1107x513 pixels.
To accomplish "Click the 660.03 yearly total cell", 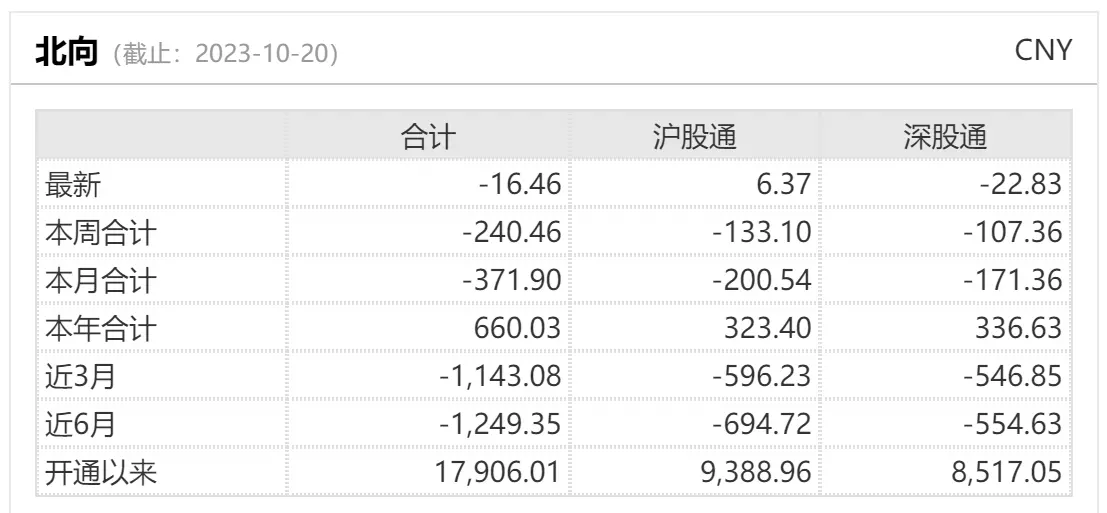I will pyautogui.click(x=517, y=328).
